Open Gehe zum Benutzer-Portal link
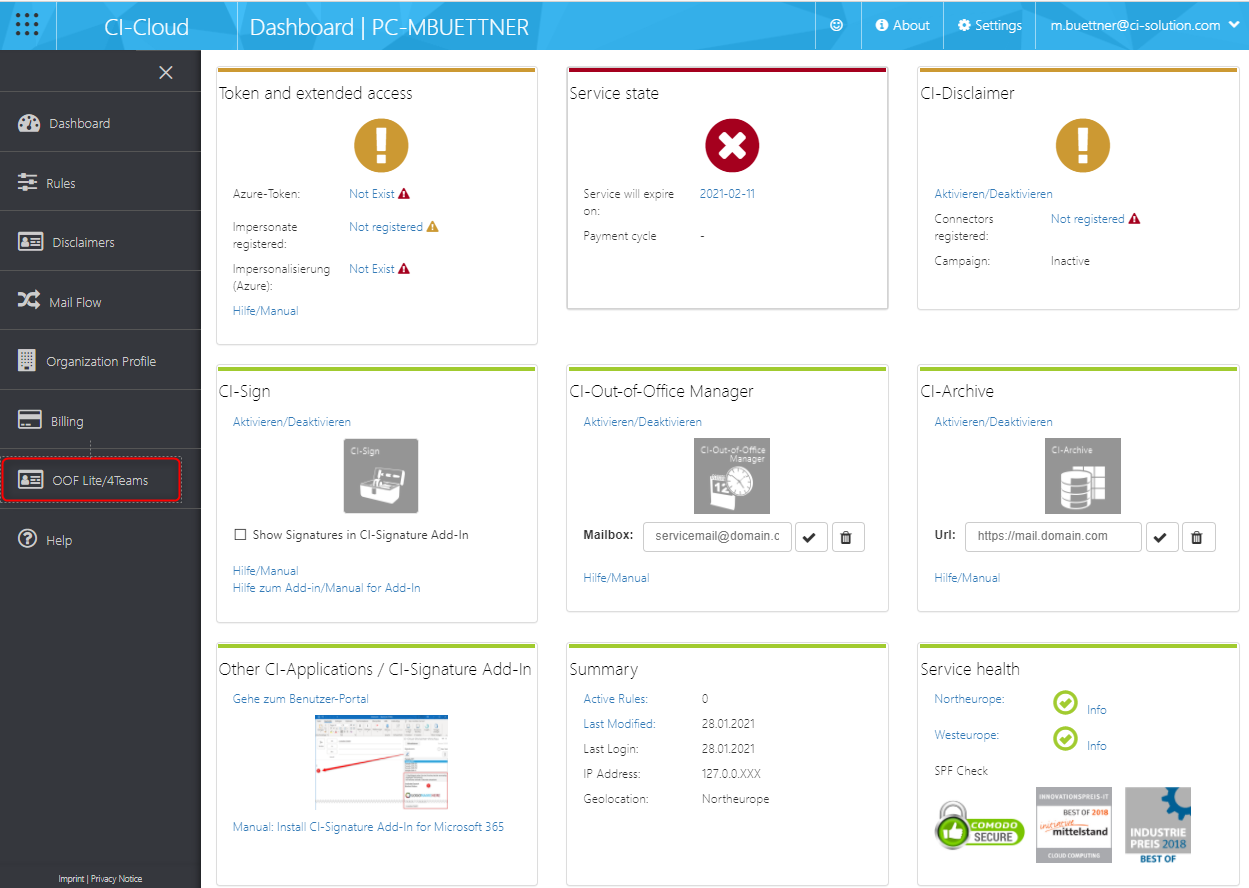This screenshot has height=888, width=1249. tap(300, 699)
